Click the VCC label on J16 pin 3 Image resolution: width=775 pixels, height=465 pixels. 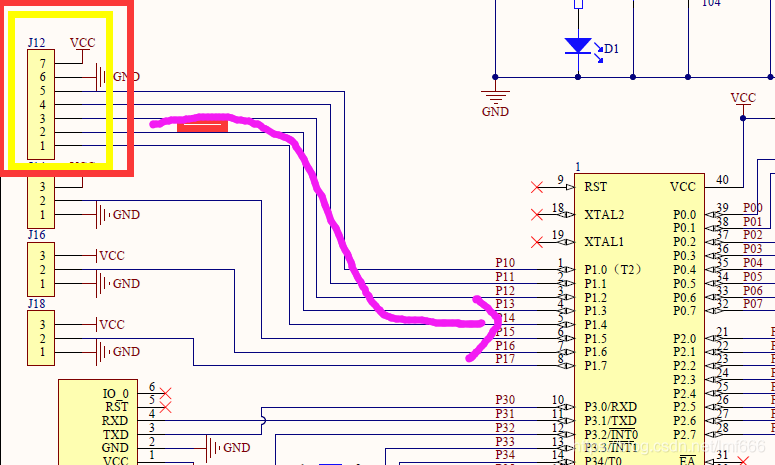(x=111, y=256)
